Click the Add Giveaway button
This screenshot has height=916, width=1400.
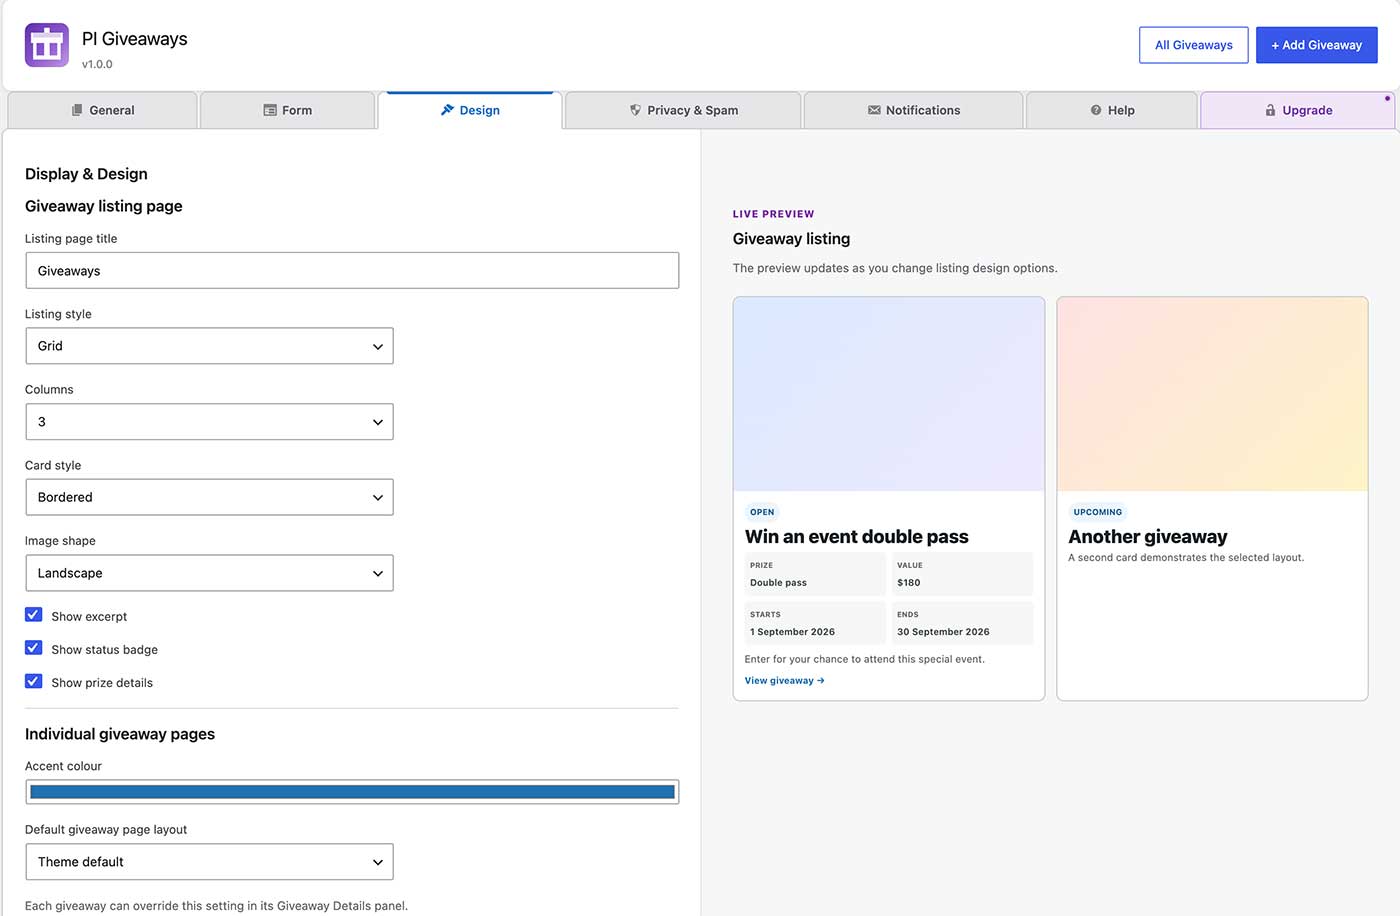pyautogui.click(x=1317, y=45)
